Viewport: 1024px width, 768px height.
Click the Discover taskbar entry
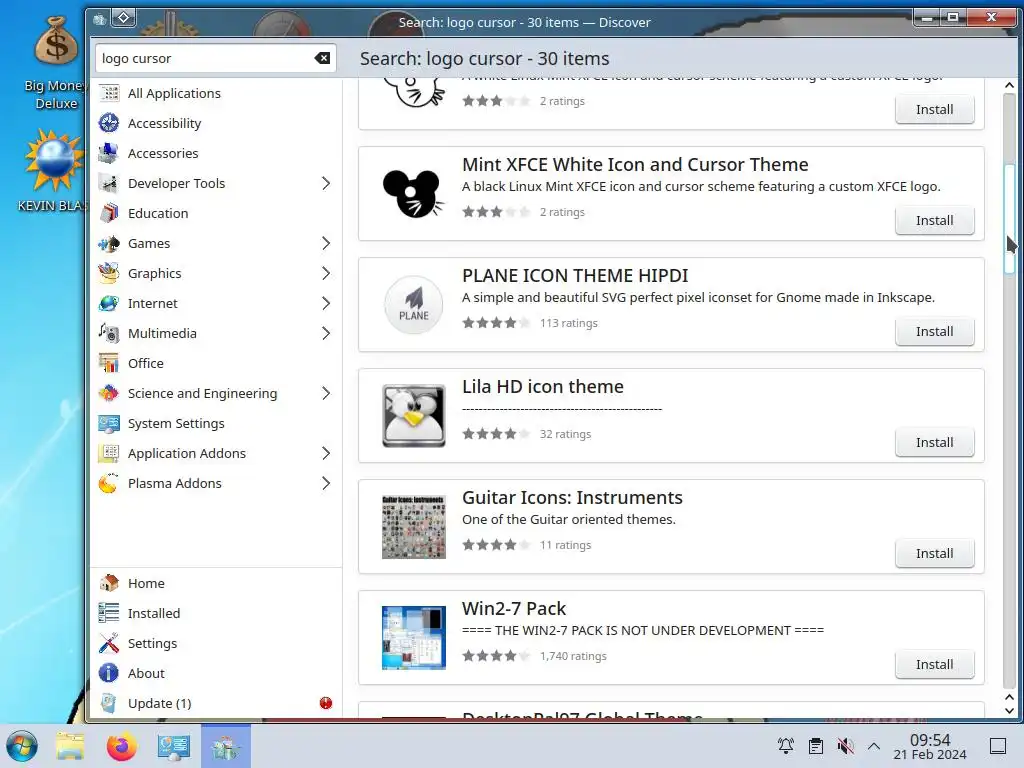[x=226, y=746]
